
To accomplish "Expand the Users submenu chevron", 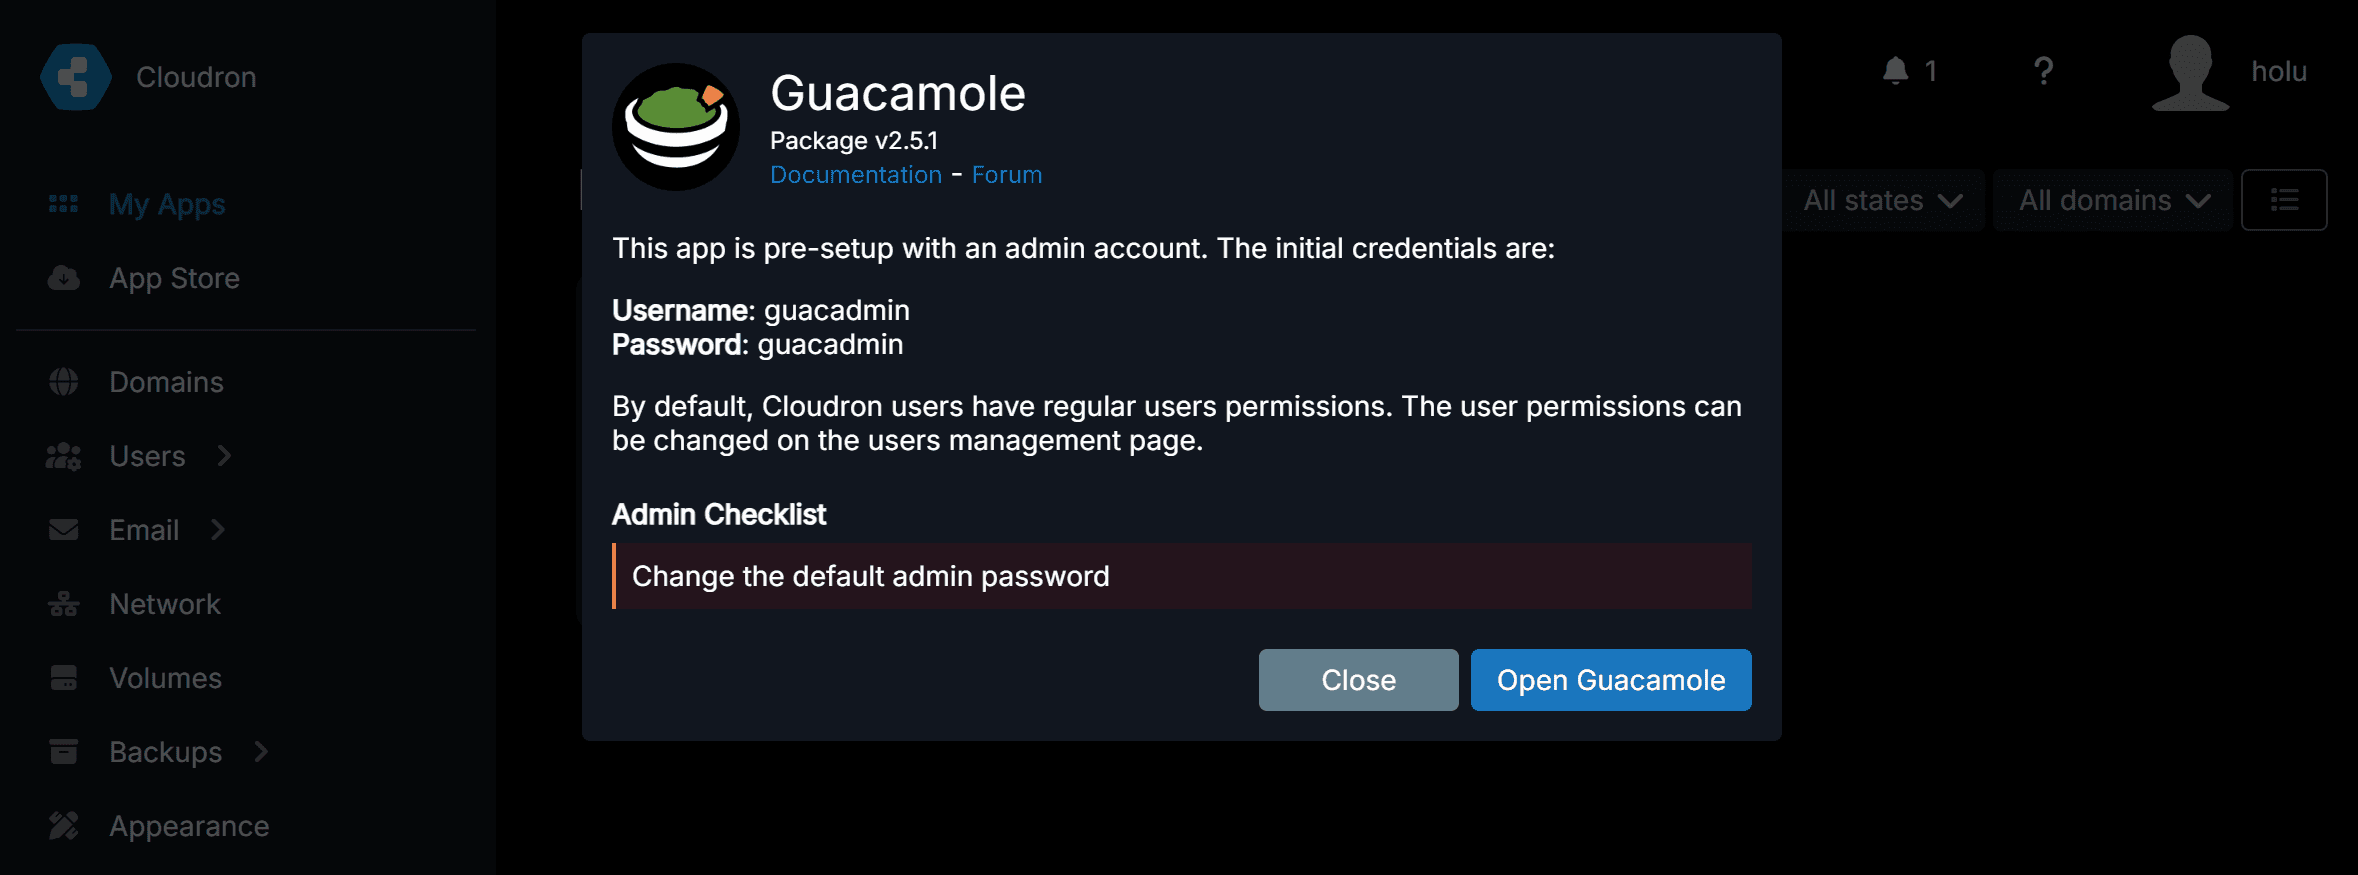I will 225,456.
